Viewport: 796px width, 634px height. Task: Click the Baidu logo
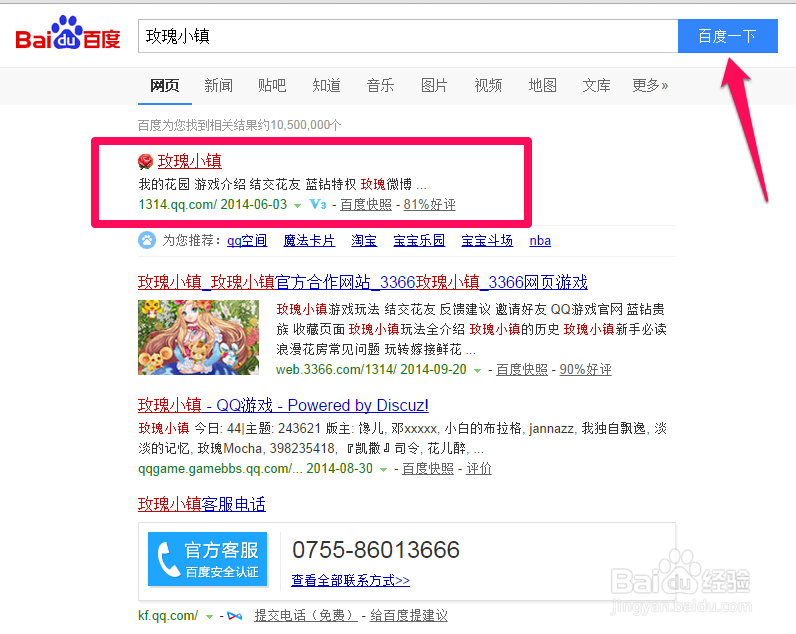68,34
